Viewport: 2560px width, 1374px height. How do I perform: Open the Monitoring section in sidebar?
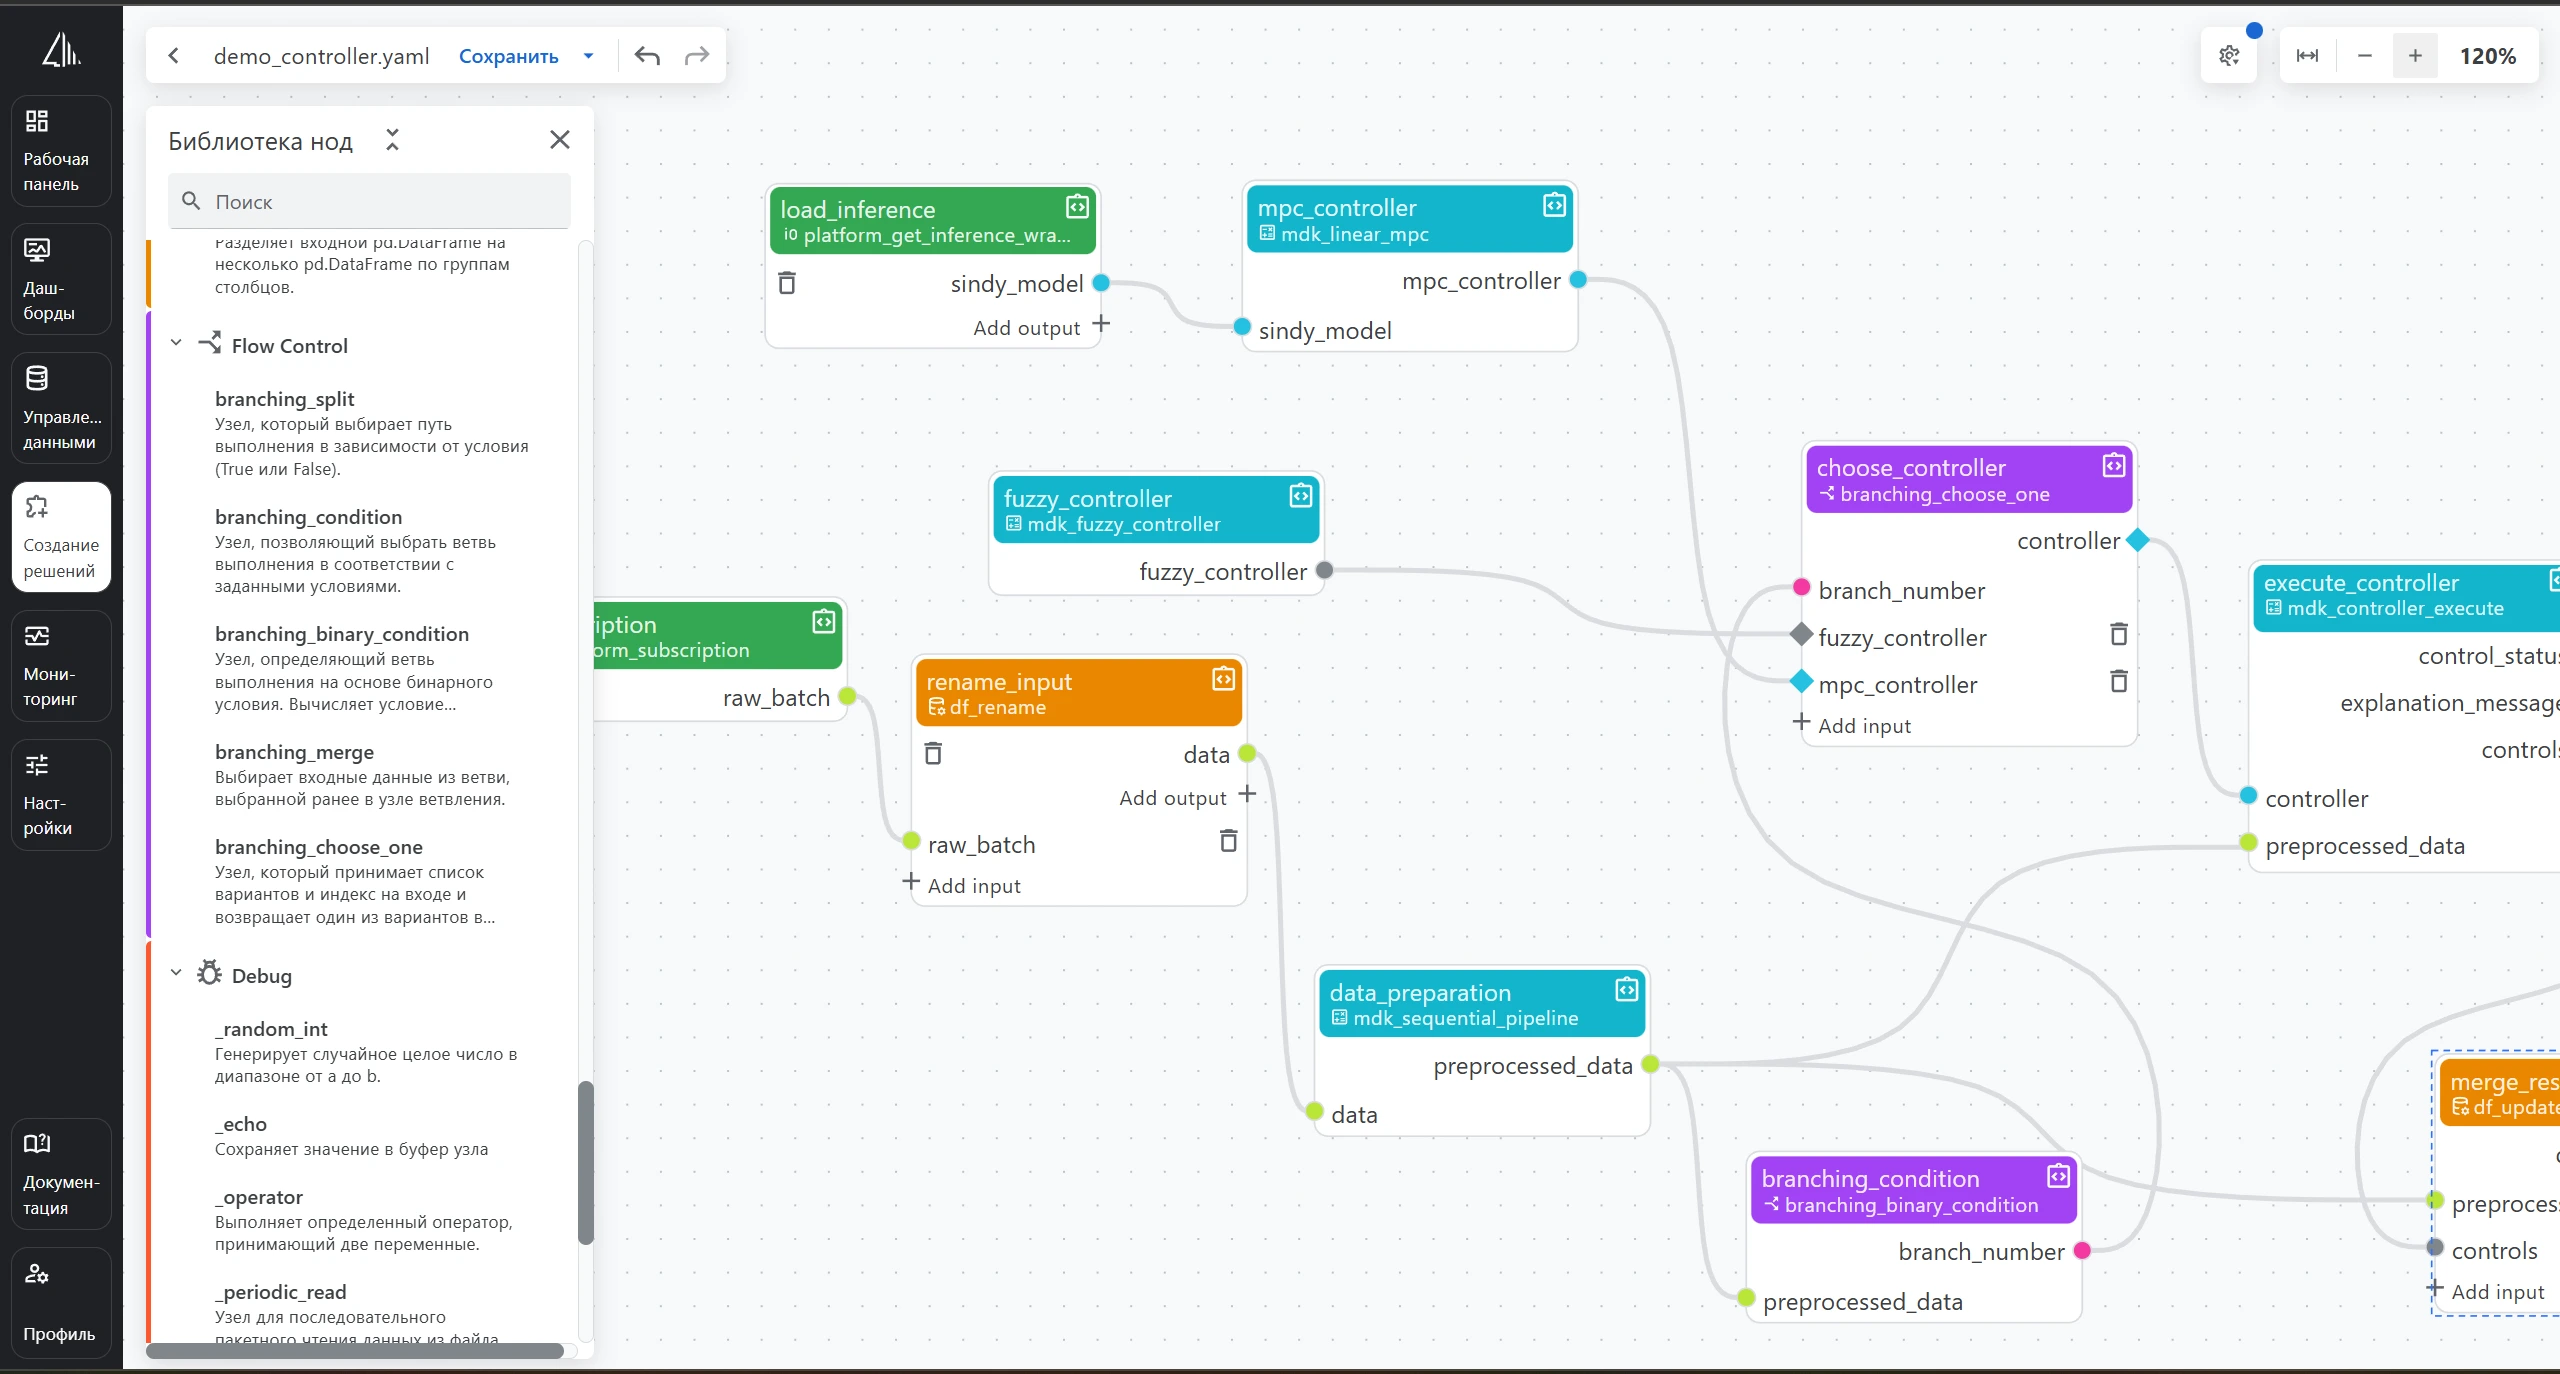click(x=61, y=665)
